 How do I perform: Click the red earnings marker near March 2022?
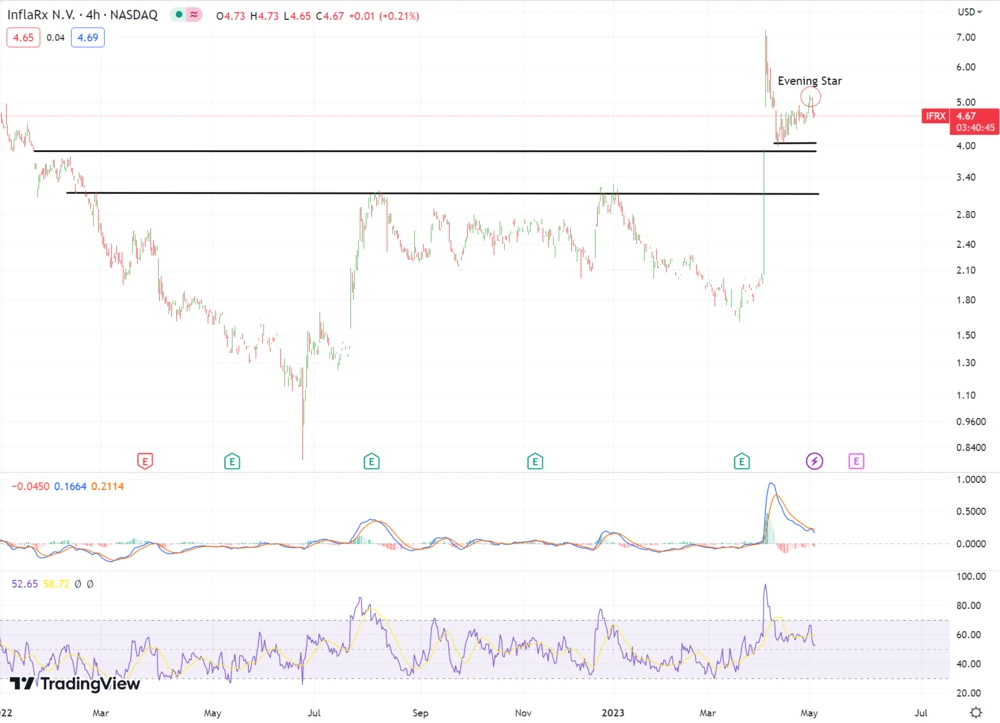[x=146, y=461]
